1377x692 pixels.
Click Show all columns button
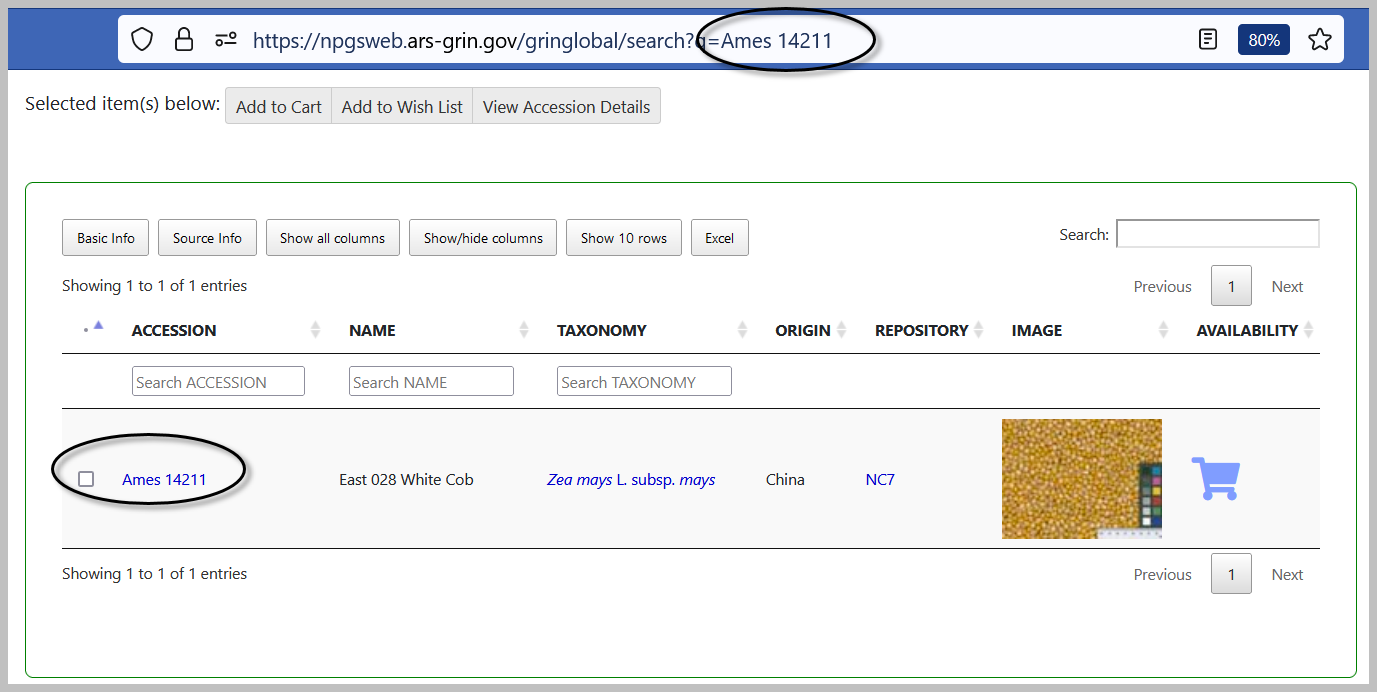(x=332, y=238)
